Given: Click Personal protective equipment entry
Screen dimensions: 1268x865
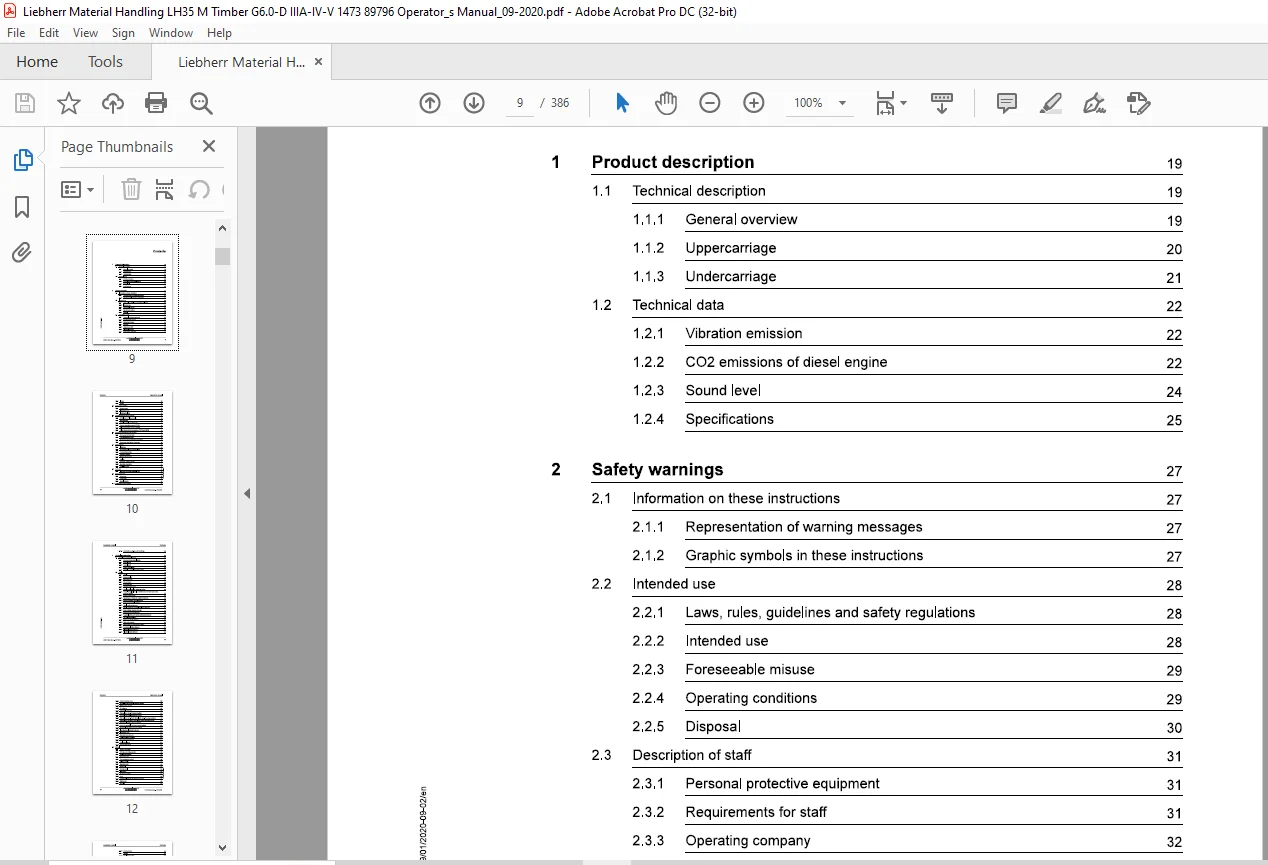Looking at the screenshot, I should point(782,783).
